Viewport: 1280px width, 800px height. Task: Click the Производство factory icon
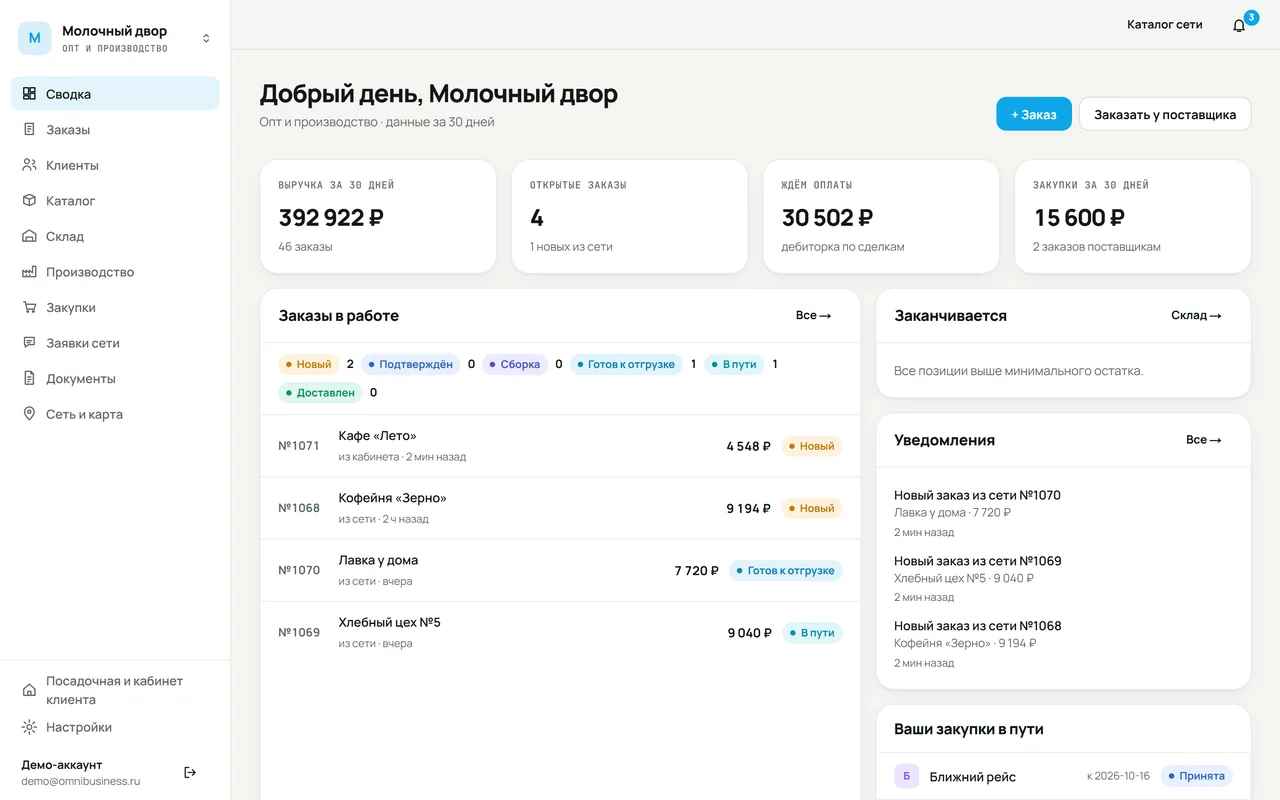[x=29, y=272]
